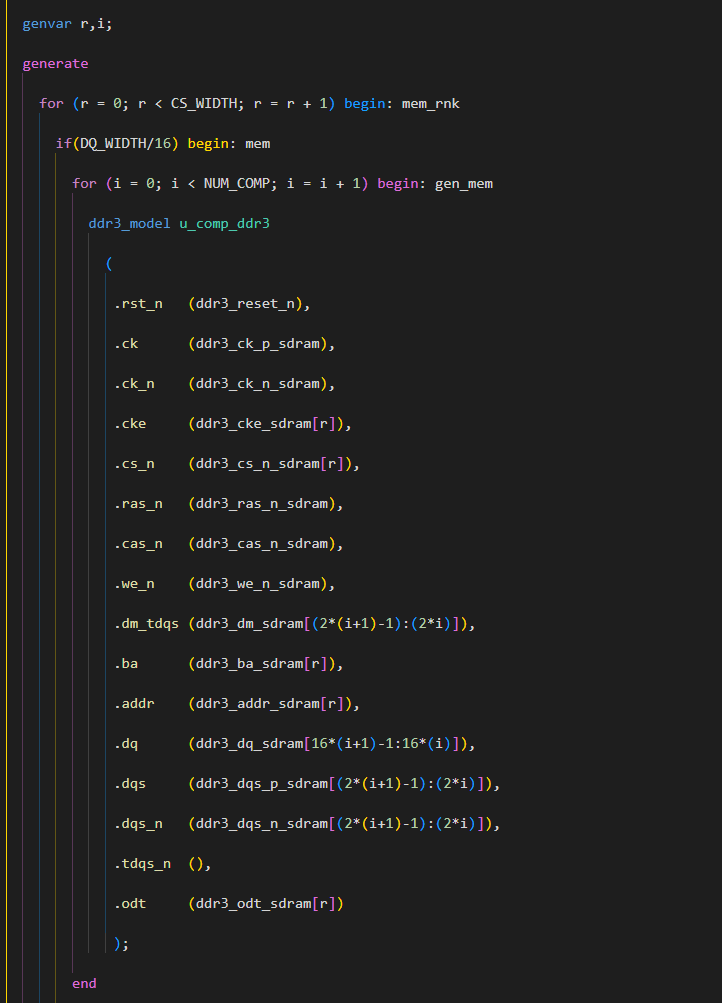Click the 'ddr3_ck_p_sdram' signal
The width and height of the screenshot is (722, 1003).
[x=258, y=344]
